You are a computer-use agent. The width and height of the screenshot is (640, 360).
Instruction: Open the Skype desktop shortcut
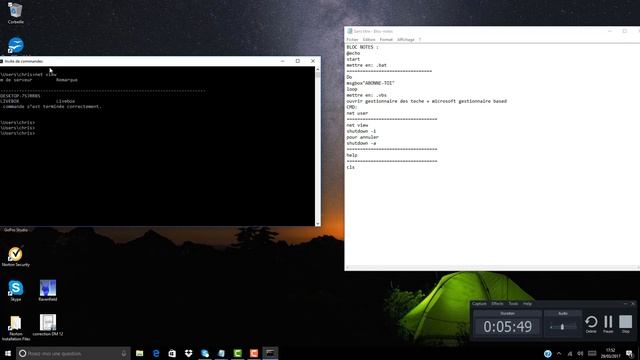click(x=16, y=290)
